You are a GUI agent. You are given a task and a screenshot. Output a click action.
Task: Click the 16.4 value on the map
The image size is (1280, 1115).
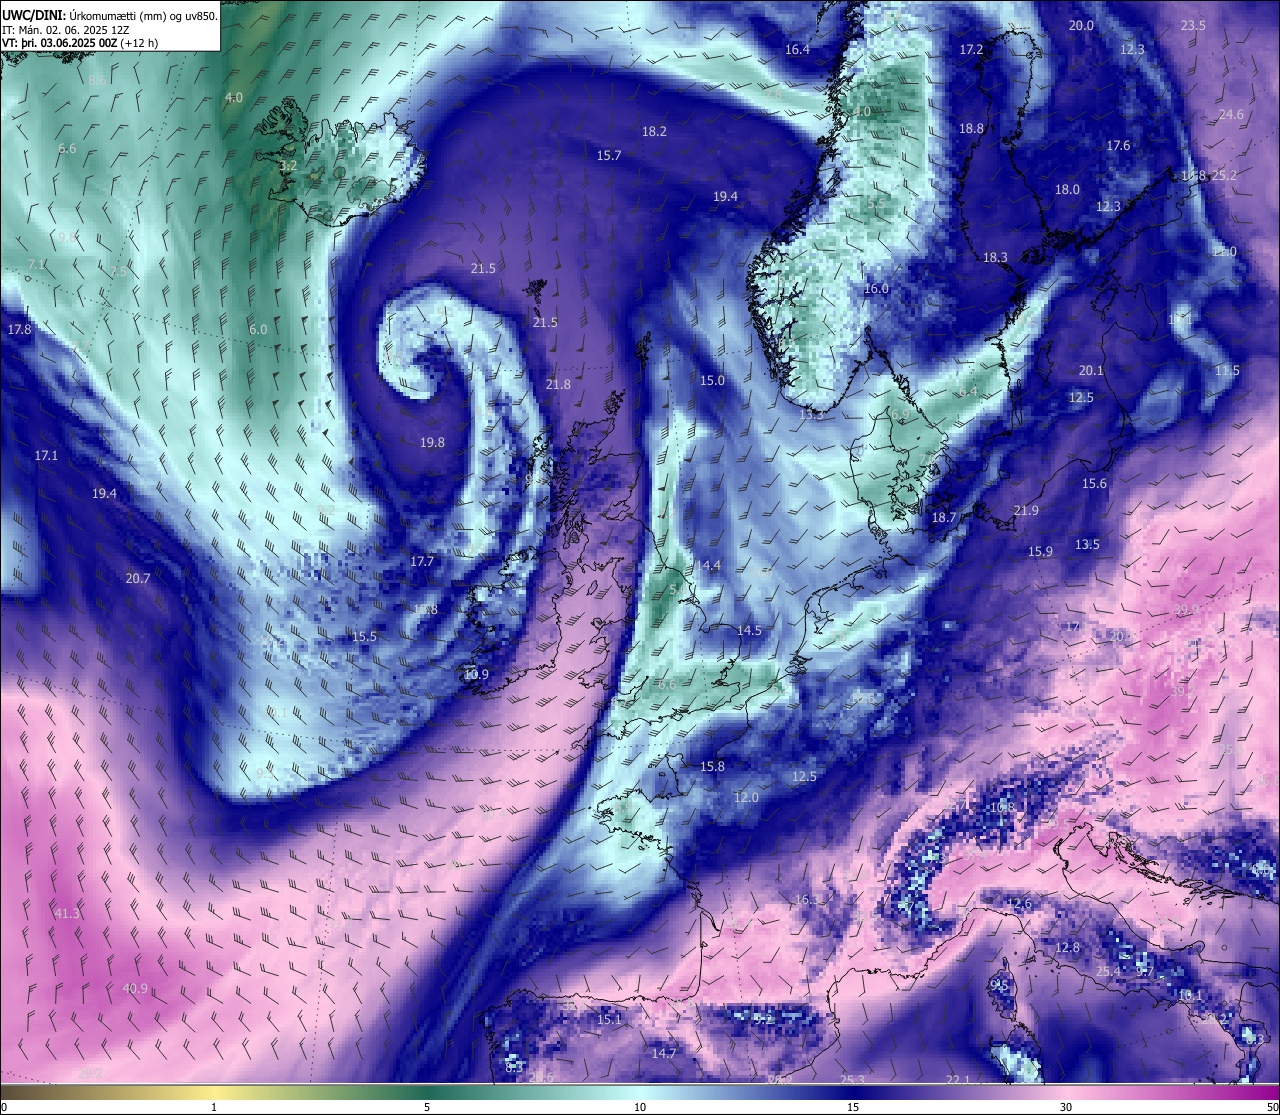tap(797, 49)
